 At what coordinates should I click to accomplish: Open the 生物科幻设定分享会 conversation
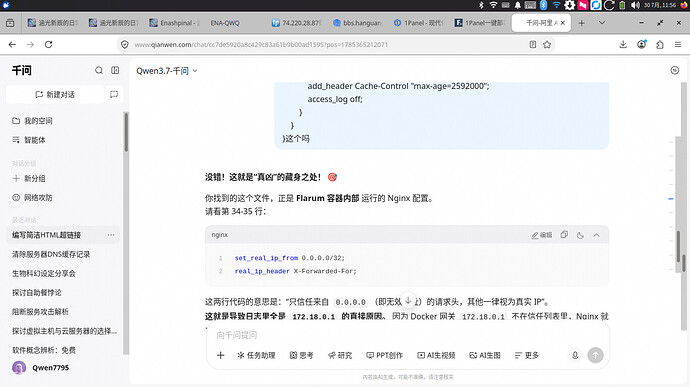44,273
